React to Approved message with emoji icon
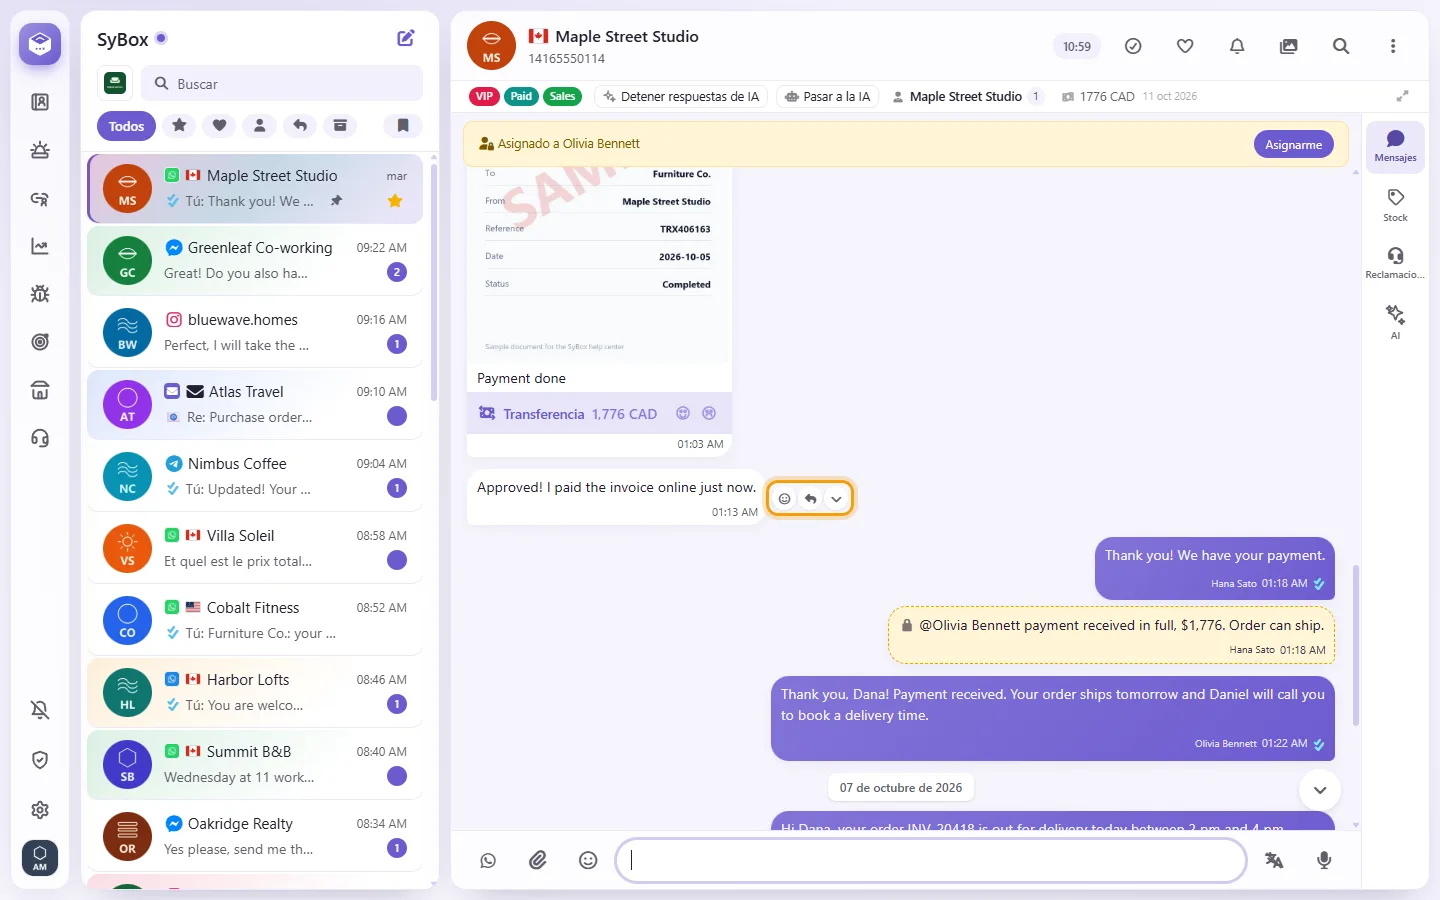The image size is (1440, 900). tap(785, 499)
